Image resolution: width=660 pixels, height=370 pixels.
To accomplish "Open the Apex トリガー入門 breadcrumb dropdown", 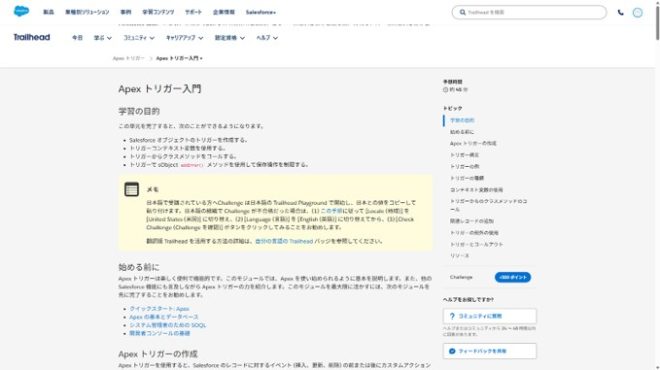I will [179, 59].
